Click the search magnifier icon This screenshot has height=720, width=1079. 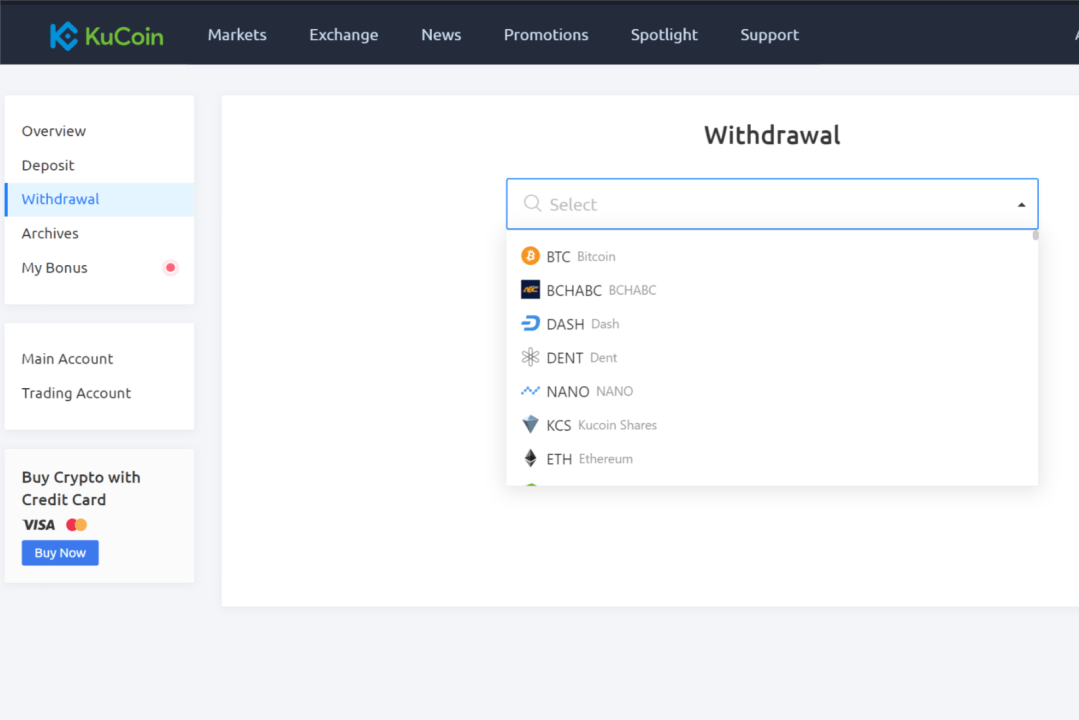(532, 203)
